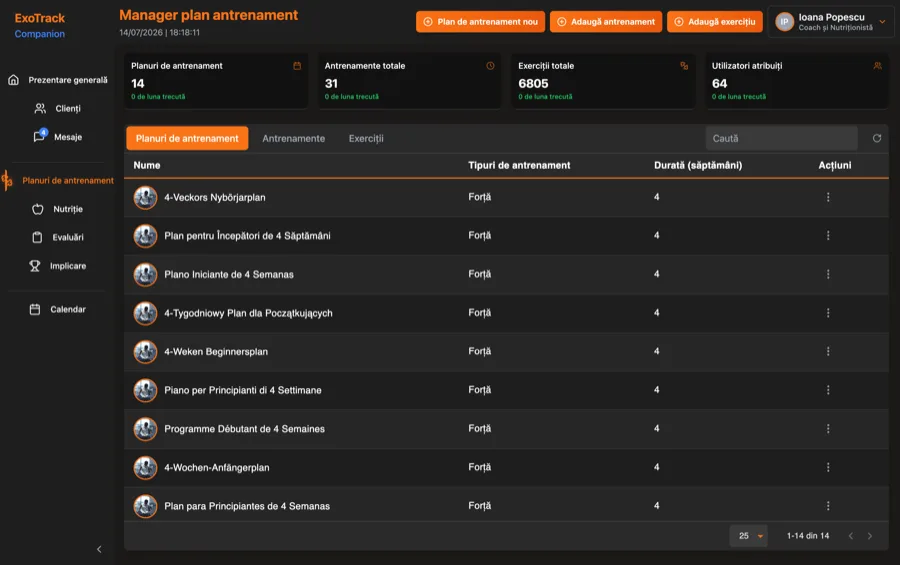900x565 pixels.
Task: Sort by the Nume column header
Action: (x=147, y=165)
